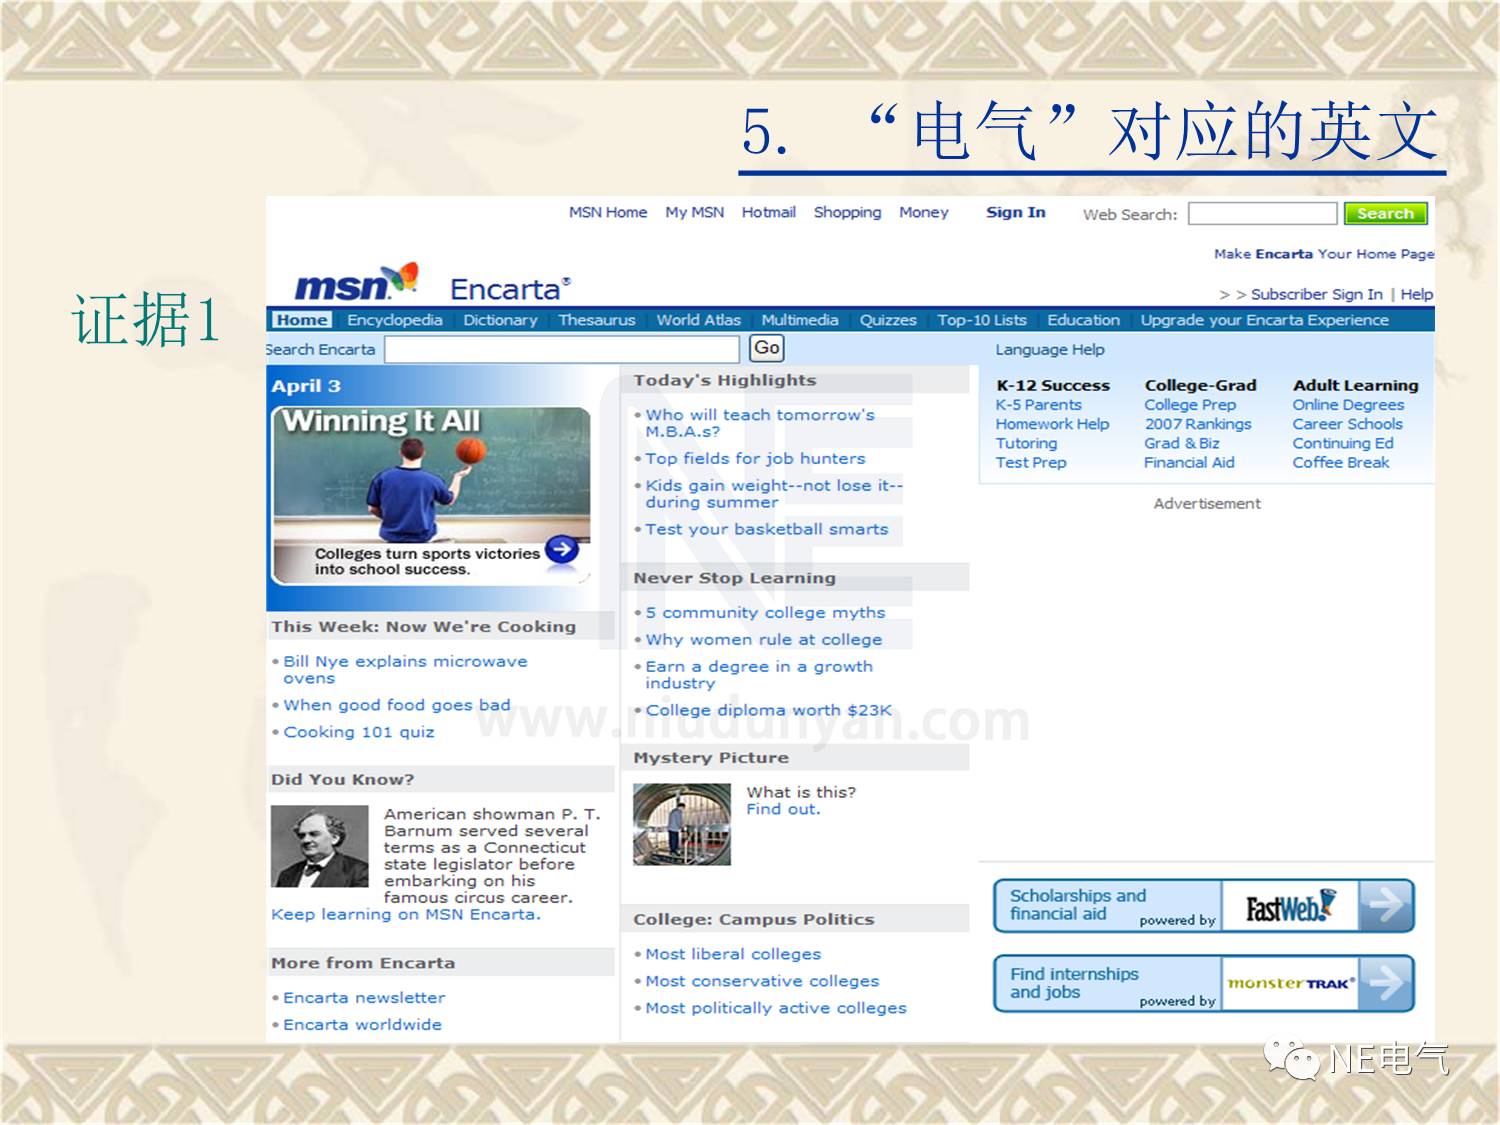Click the green Web Search button

(x=1385, y=214)
